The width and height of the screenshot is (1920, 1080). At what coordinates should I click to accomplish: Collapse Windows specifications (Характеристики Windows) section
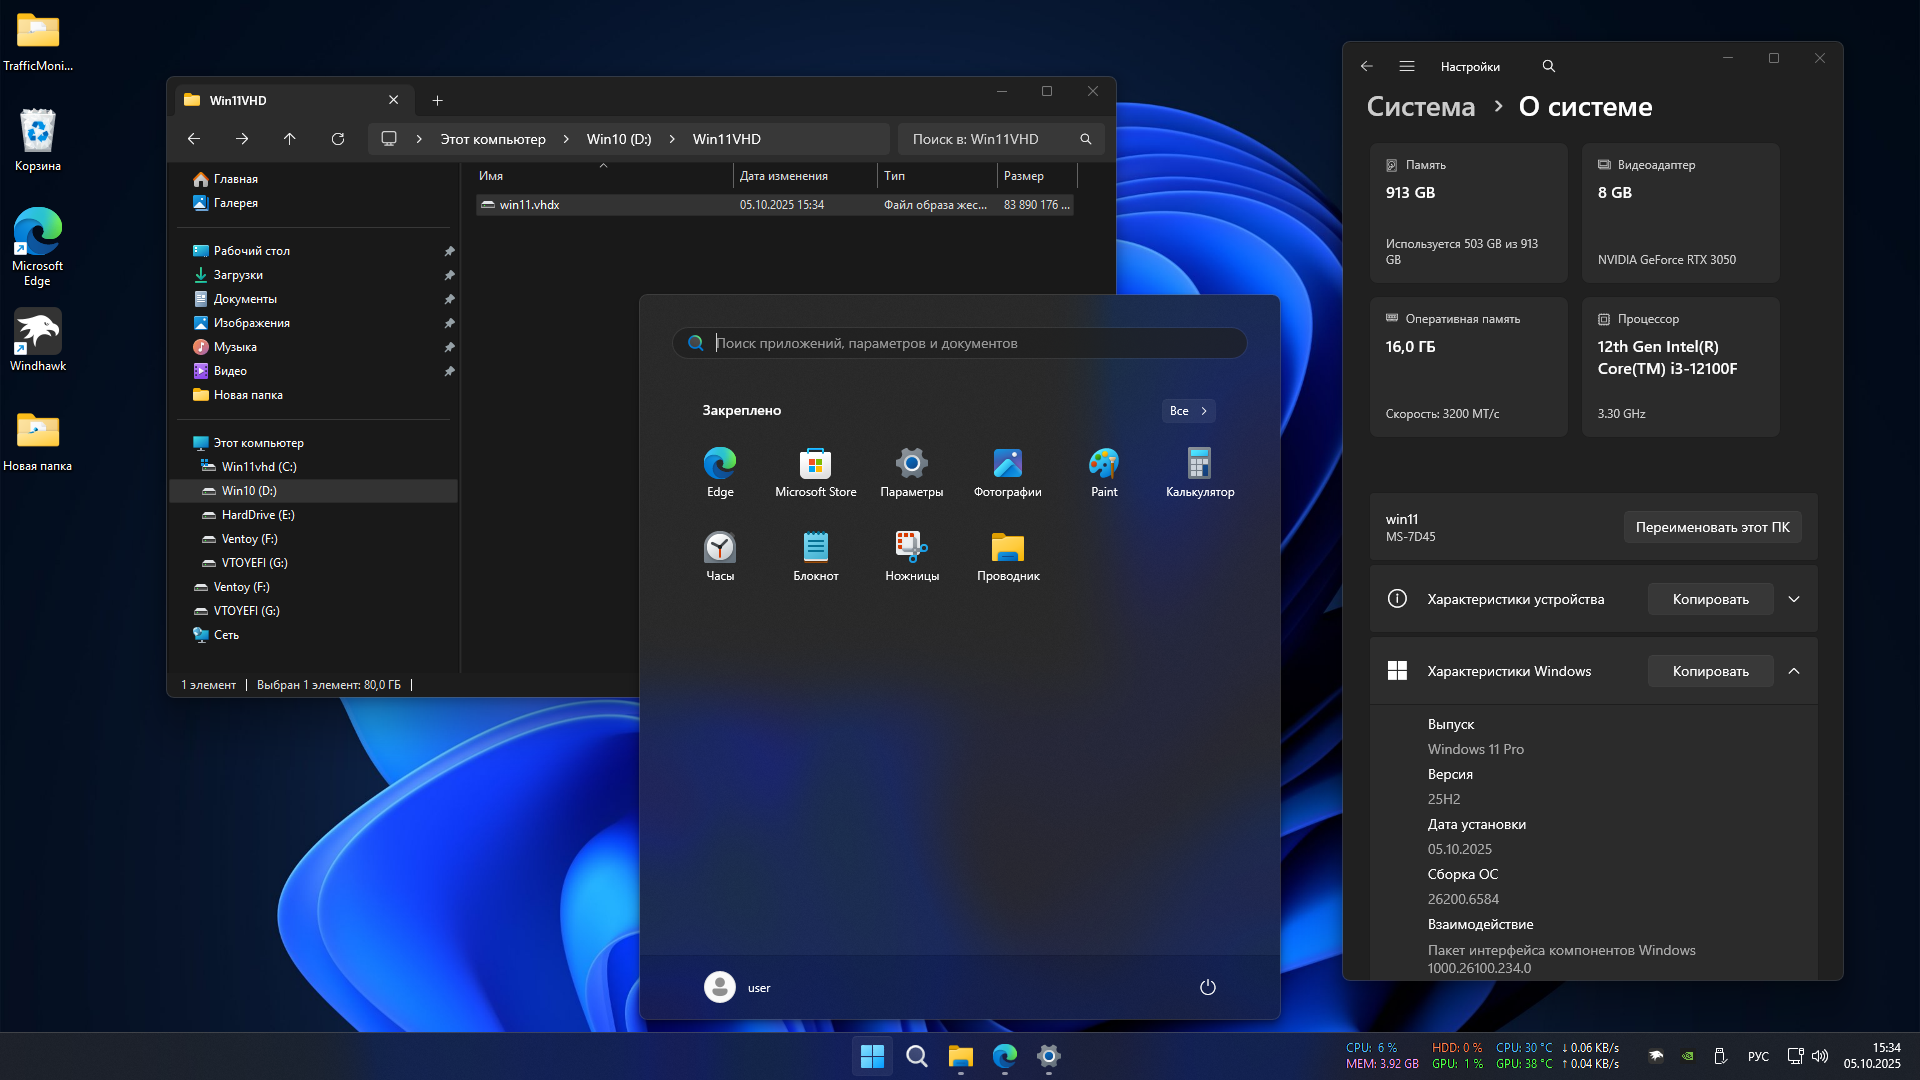1794,671
